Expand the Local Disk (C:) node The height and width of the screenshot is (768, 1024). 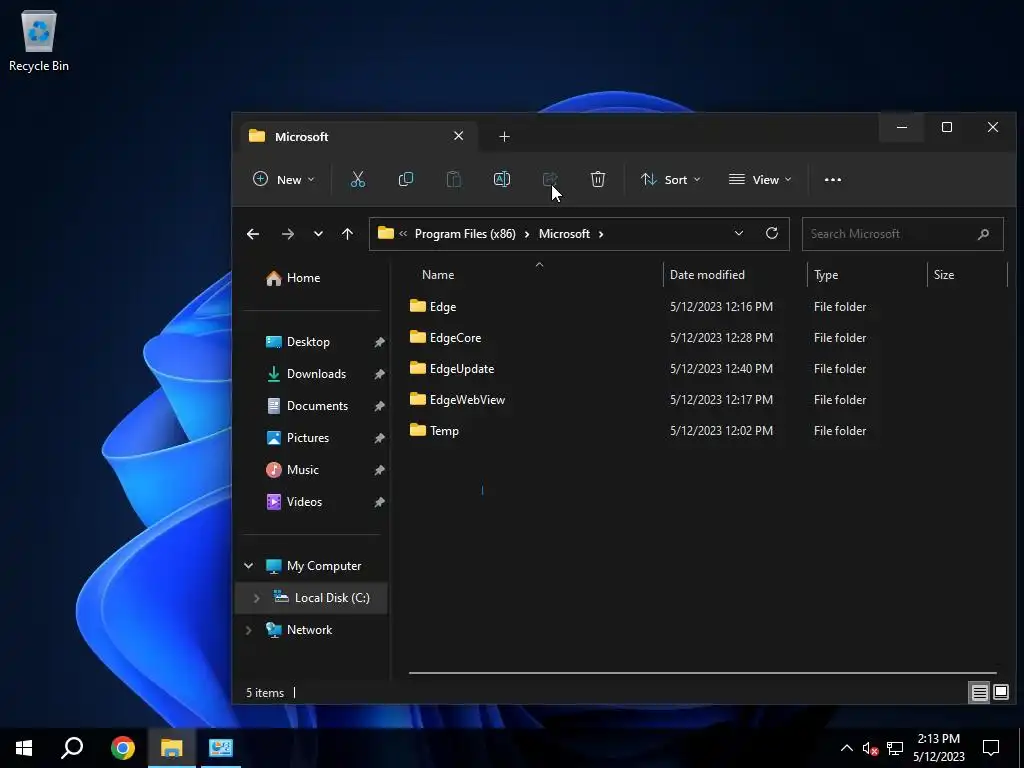coord(256,598)
